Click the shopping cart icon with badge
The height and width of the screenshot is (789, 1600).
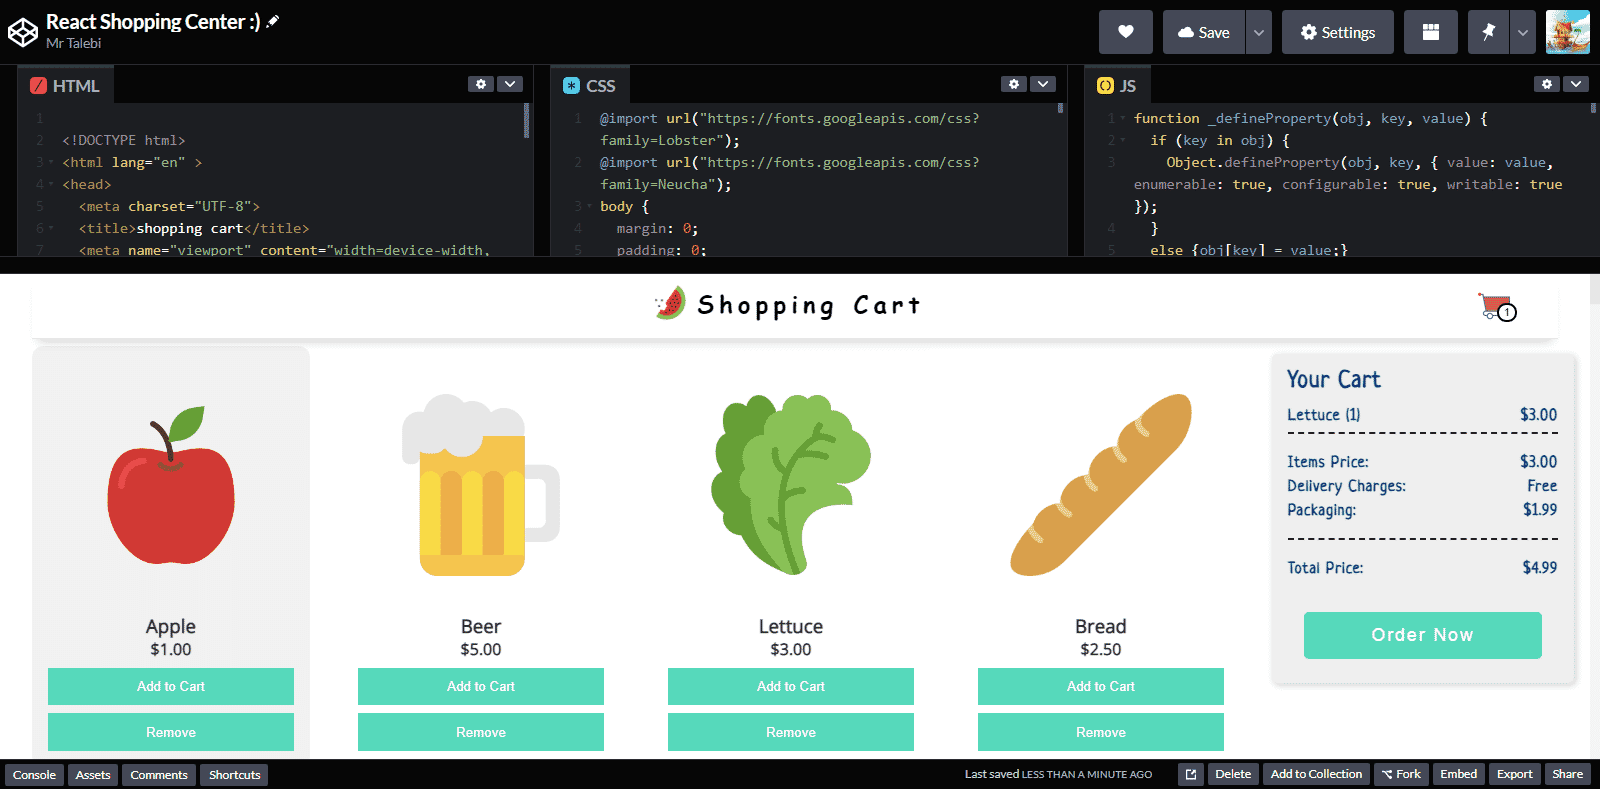[x=1497, y=307]
